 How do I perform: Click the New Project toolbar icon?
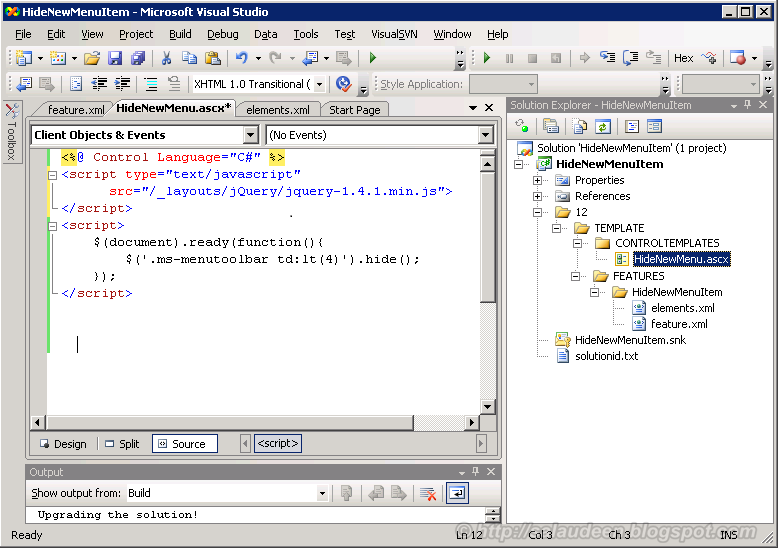click(x=23, y=58)
